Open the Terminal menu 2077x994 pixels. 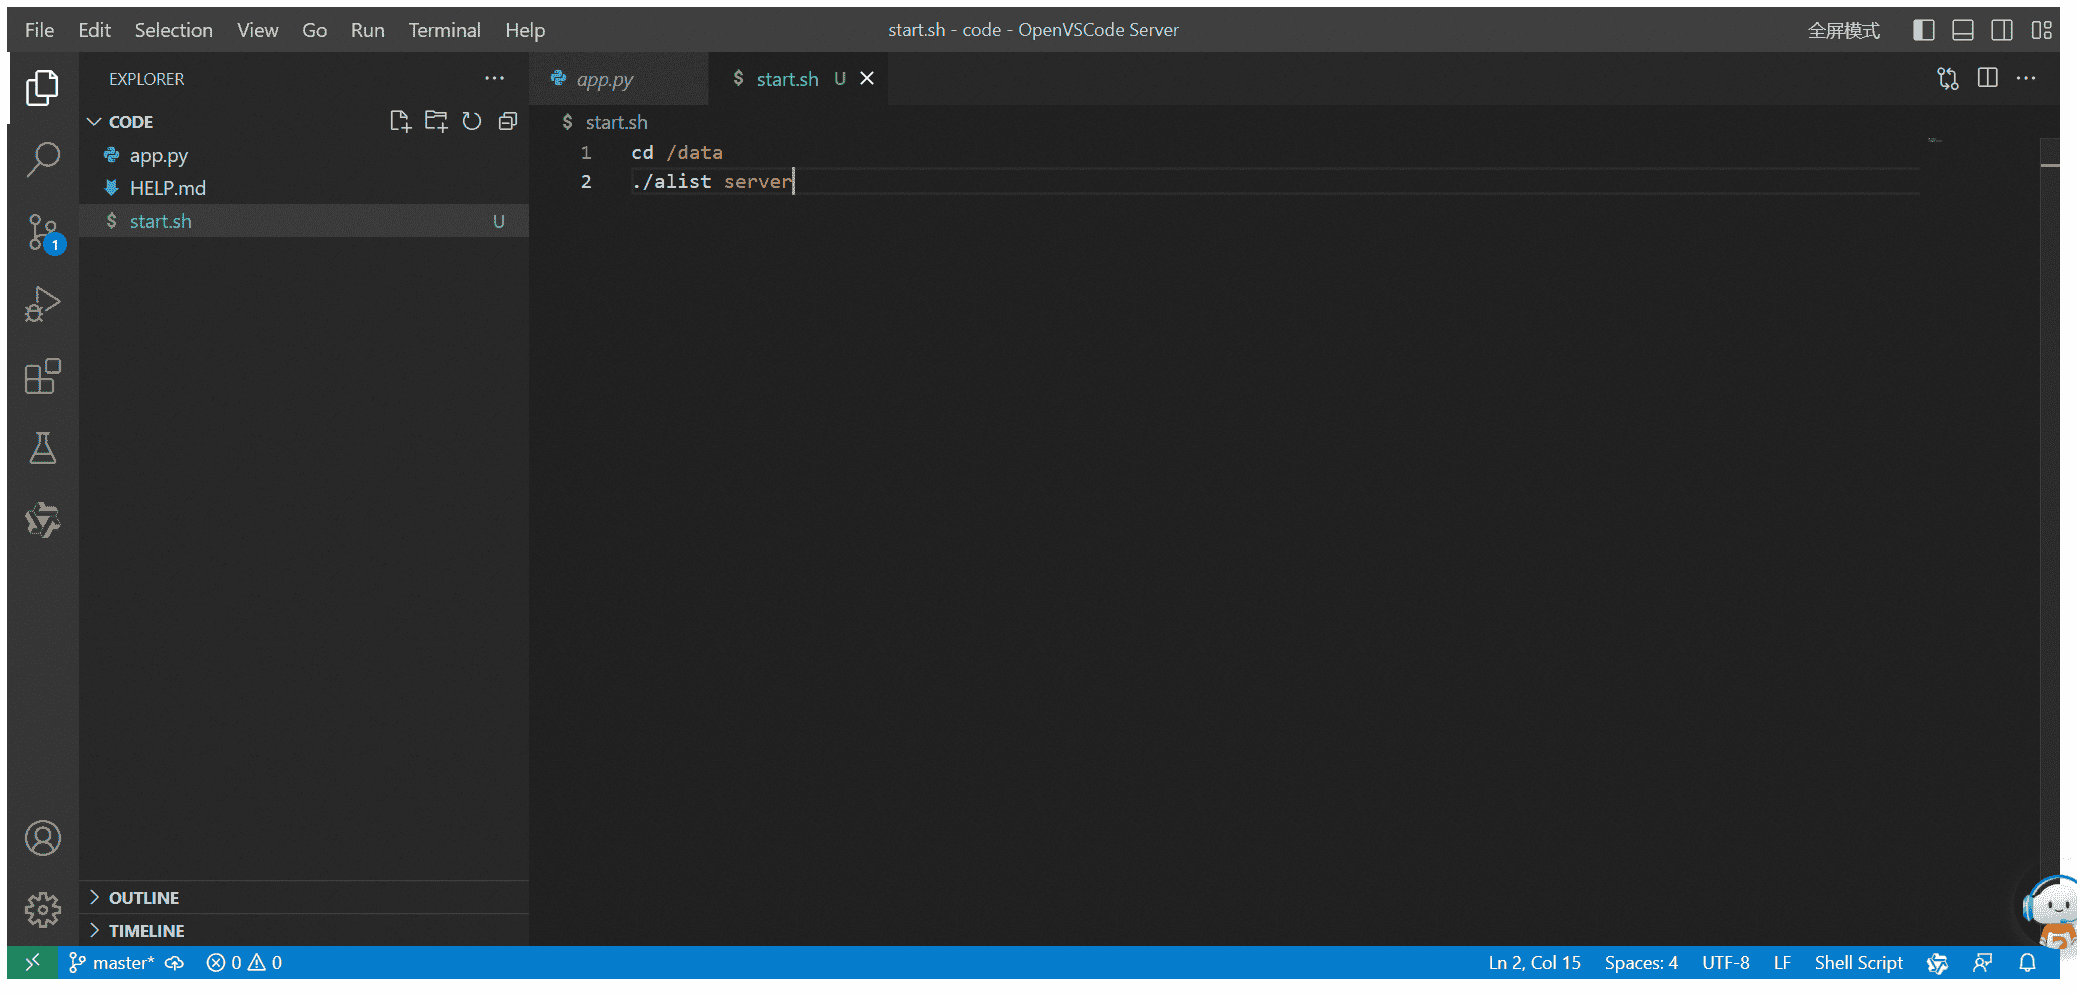pos(444,30)
